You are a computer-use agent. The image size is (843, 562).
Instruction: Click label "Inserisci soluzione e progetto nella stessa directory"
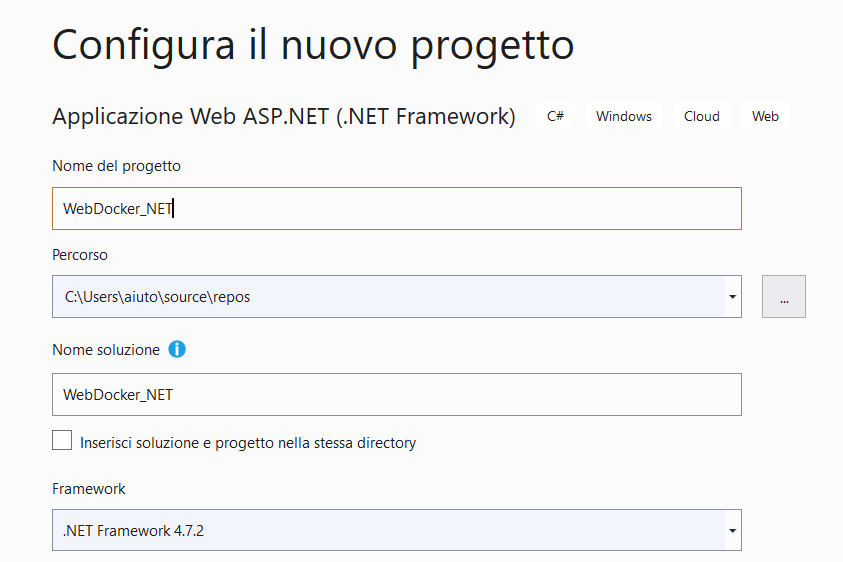(x=248, y=443)
